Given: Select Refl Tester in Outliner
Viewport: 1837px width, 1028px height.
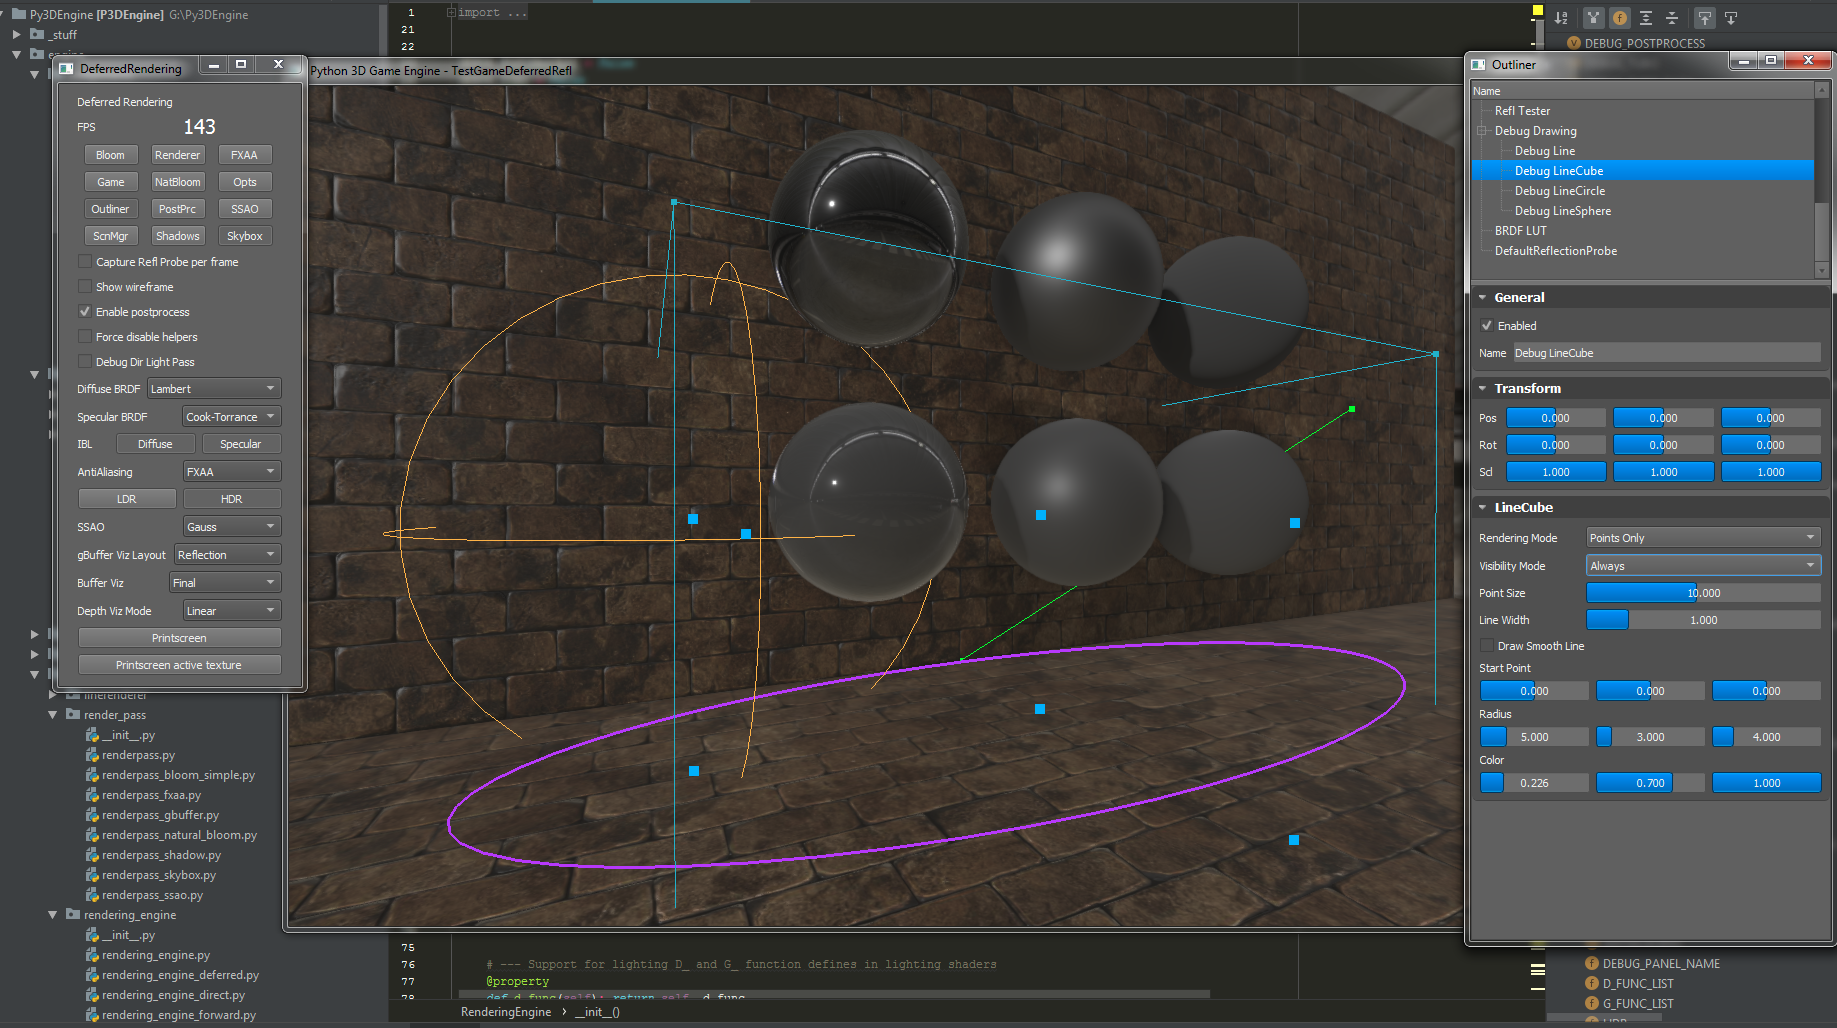Looking at the screenshot, I should 1521,110.
